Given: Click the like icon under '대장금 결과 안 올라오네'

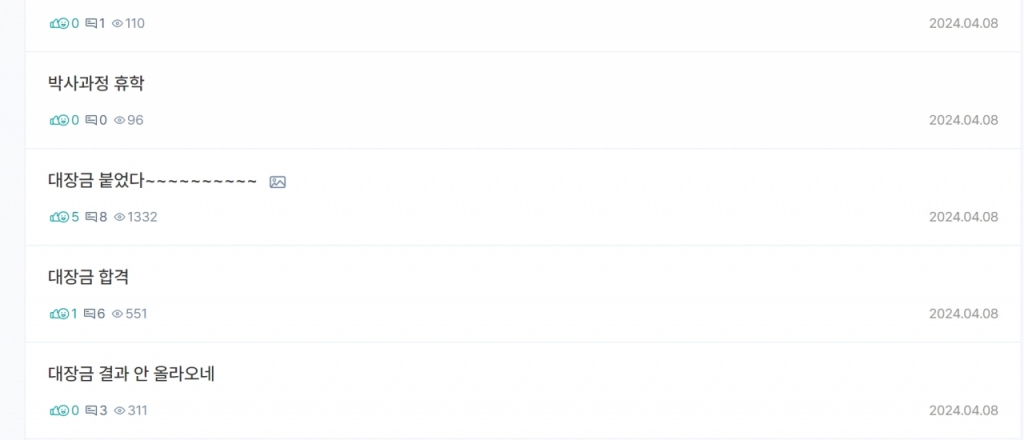Looking at the screenshot, I should point(59,411).
